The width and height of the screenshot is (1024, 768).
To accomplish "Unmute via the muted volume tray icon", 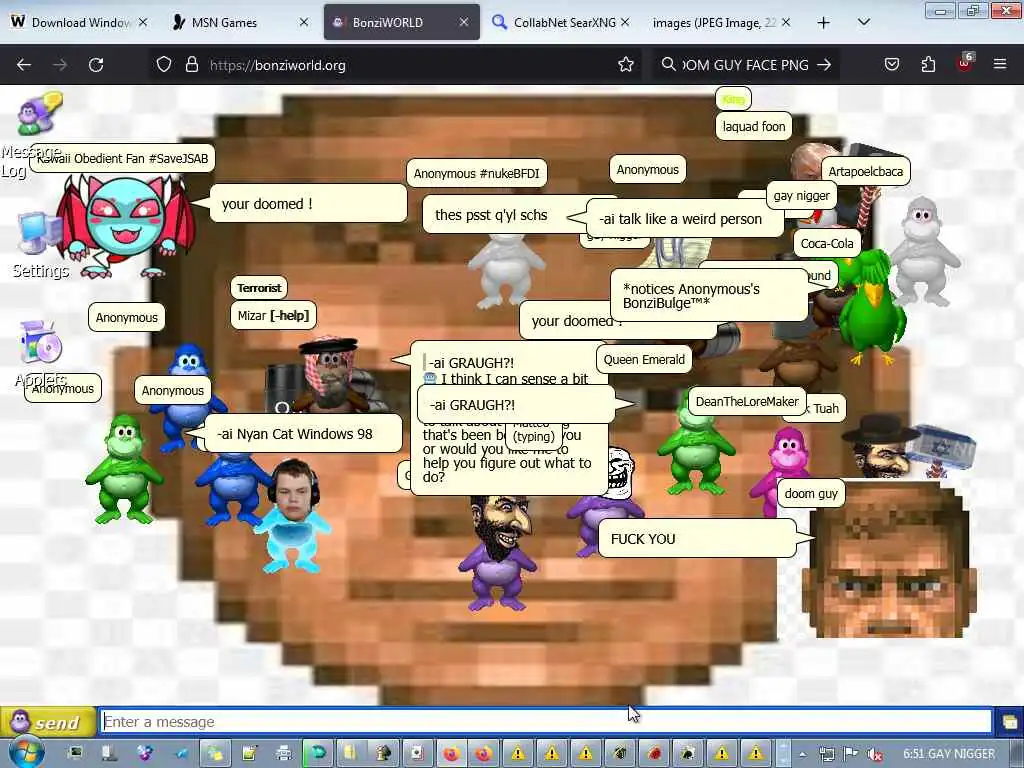I will (875, 754).
